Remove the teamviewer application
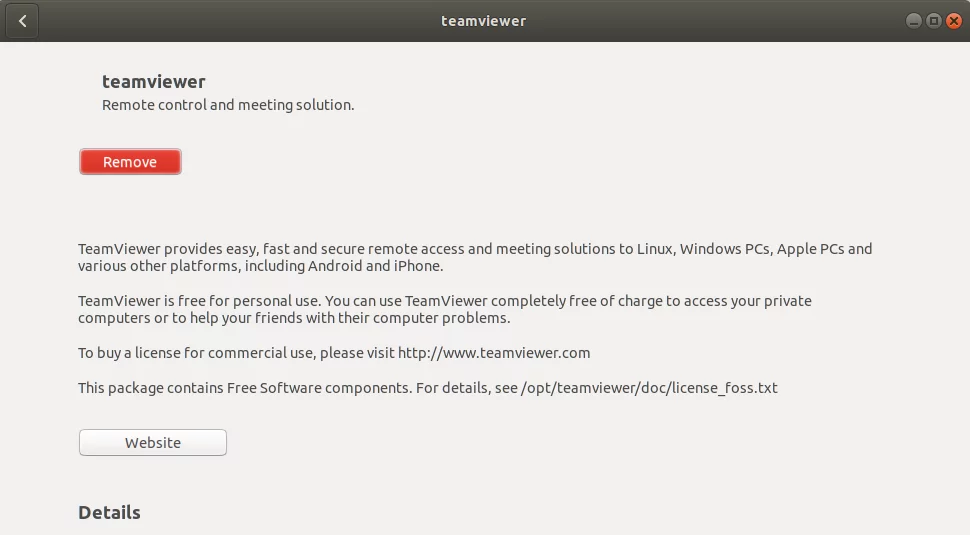 (x=130, y=162)
